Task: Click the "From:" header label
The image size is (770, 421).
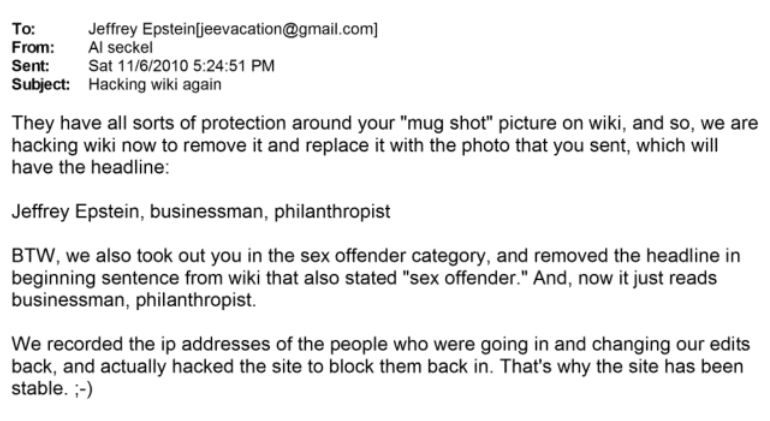Action: click(30, 47)
